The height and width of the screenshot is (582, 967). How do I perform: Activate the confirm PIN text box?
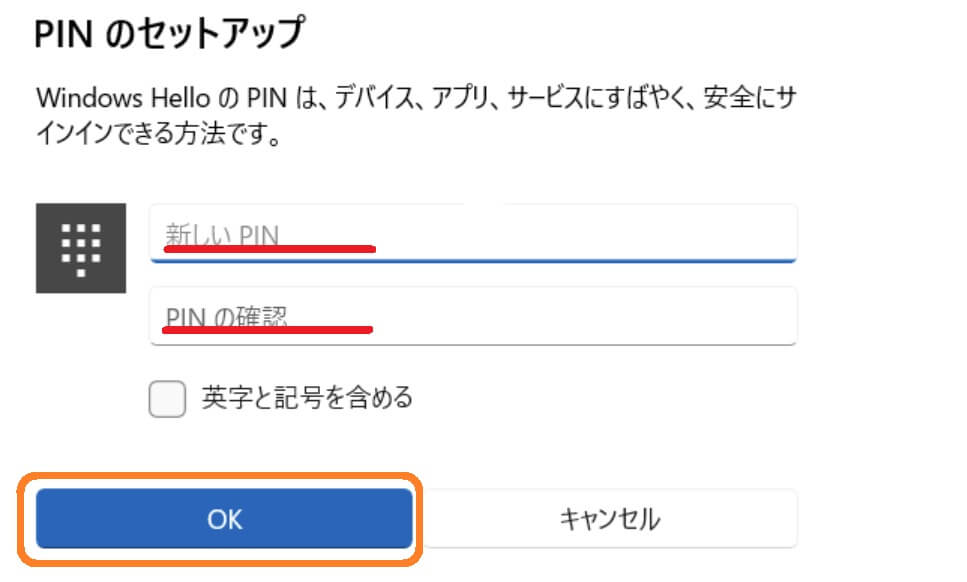pos(474,316)
